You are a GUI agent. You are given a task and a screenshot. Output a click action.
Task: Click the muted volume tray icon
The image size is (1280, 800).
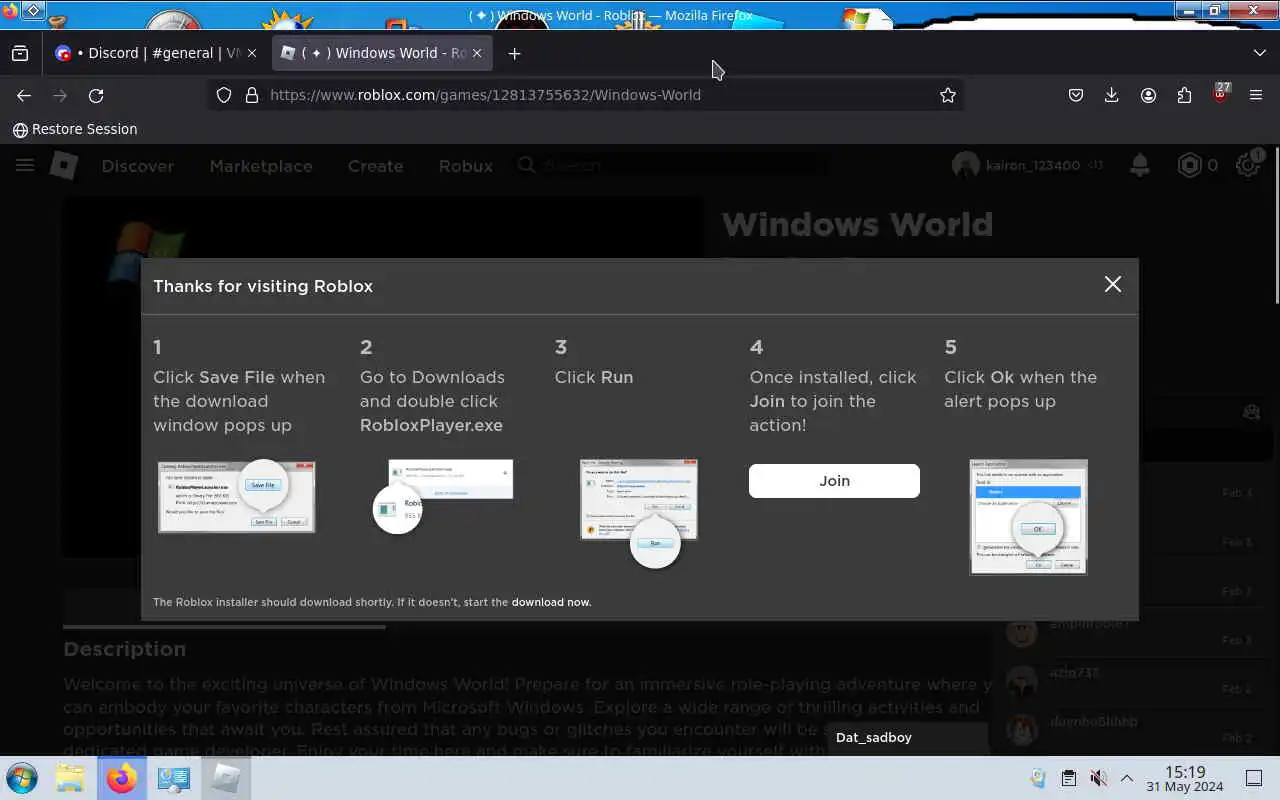tap(1098, 778)
